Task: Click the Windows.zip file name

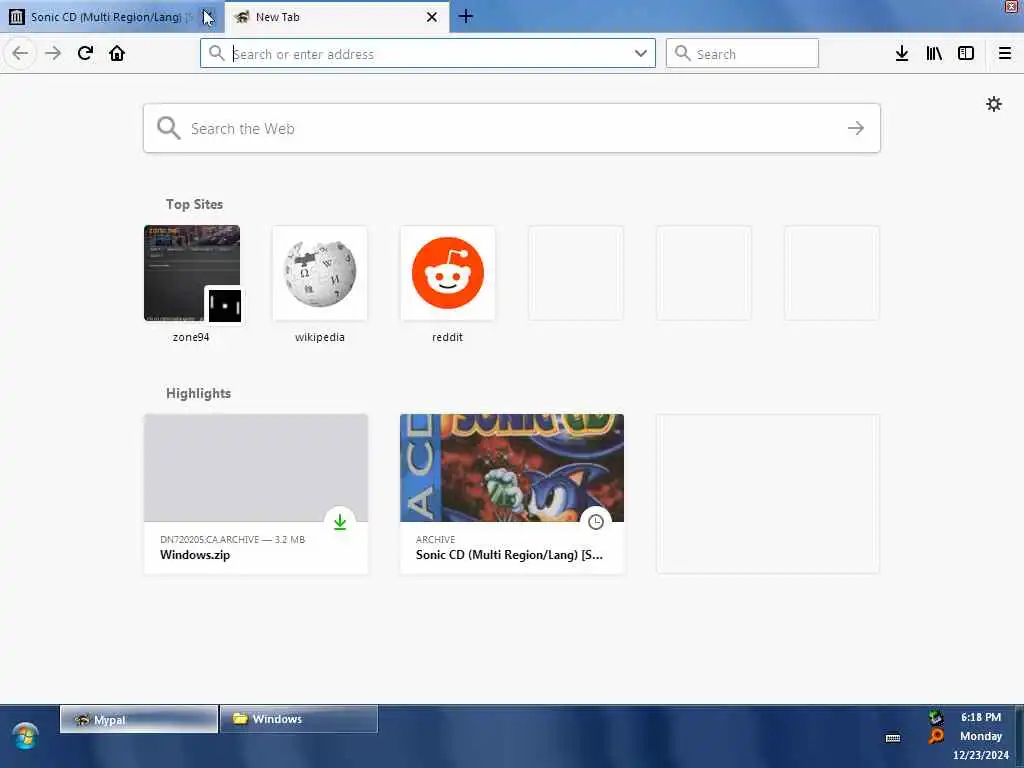Action: pyautogui.click(x=195, y=555)
